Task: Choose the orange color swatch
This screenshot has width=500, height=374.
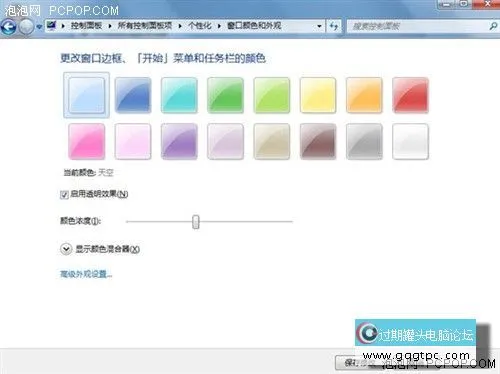Action: [x=364, y=95]
